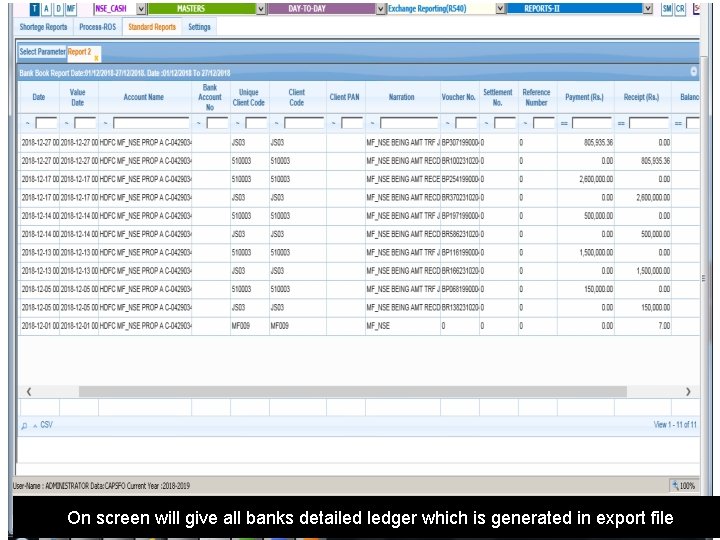Image resolution: width=720 pixels, height=540 pixels.
Task: Click the Date filter input box
Action: tap(46, 123)
